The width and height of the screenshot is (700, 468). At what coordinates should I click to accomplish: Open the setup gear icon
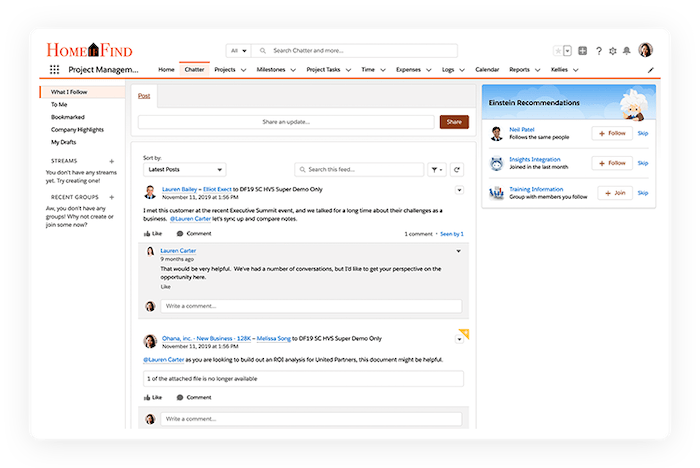click(612, 50)
